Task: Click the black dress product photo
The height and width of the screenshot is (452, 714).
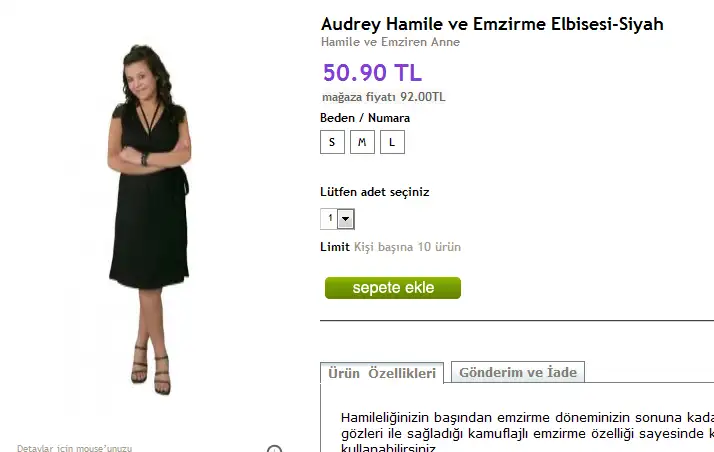Action: click(149, 219)
